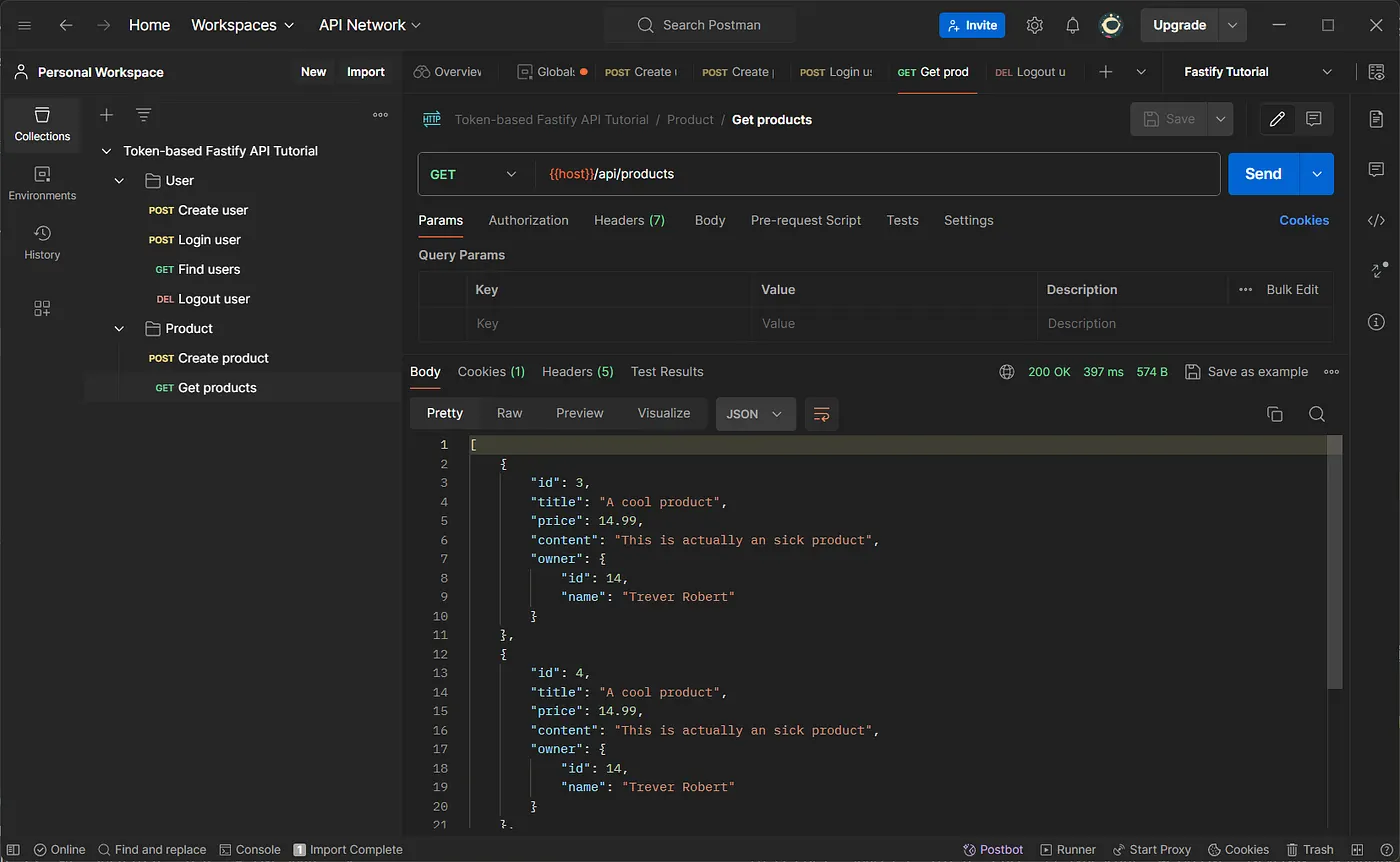This screenshot has height=862, width=1400.
Task: Switch response view to Preview
Action: (x=580, y=413)
